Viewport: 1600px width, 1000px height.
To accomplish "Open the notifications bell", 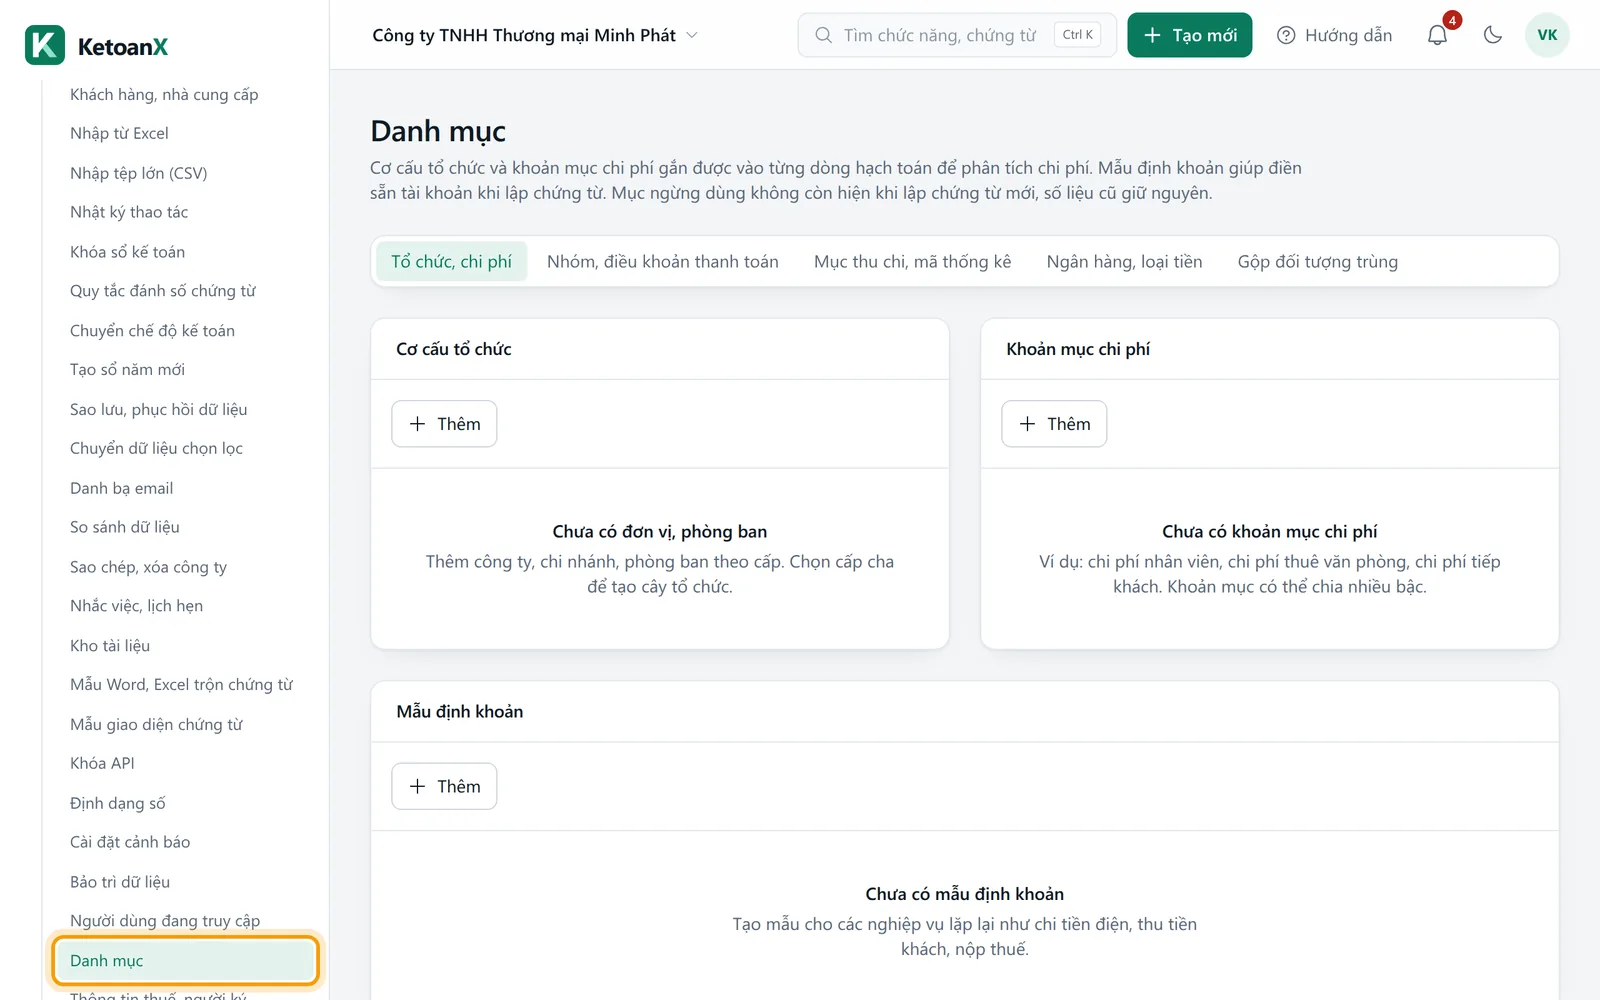I will point(1437,35).
